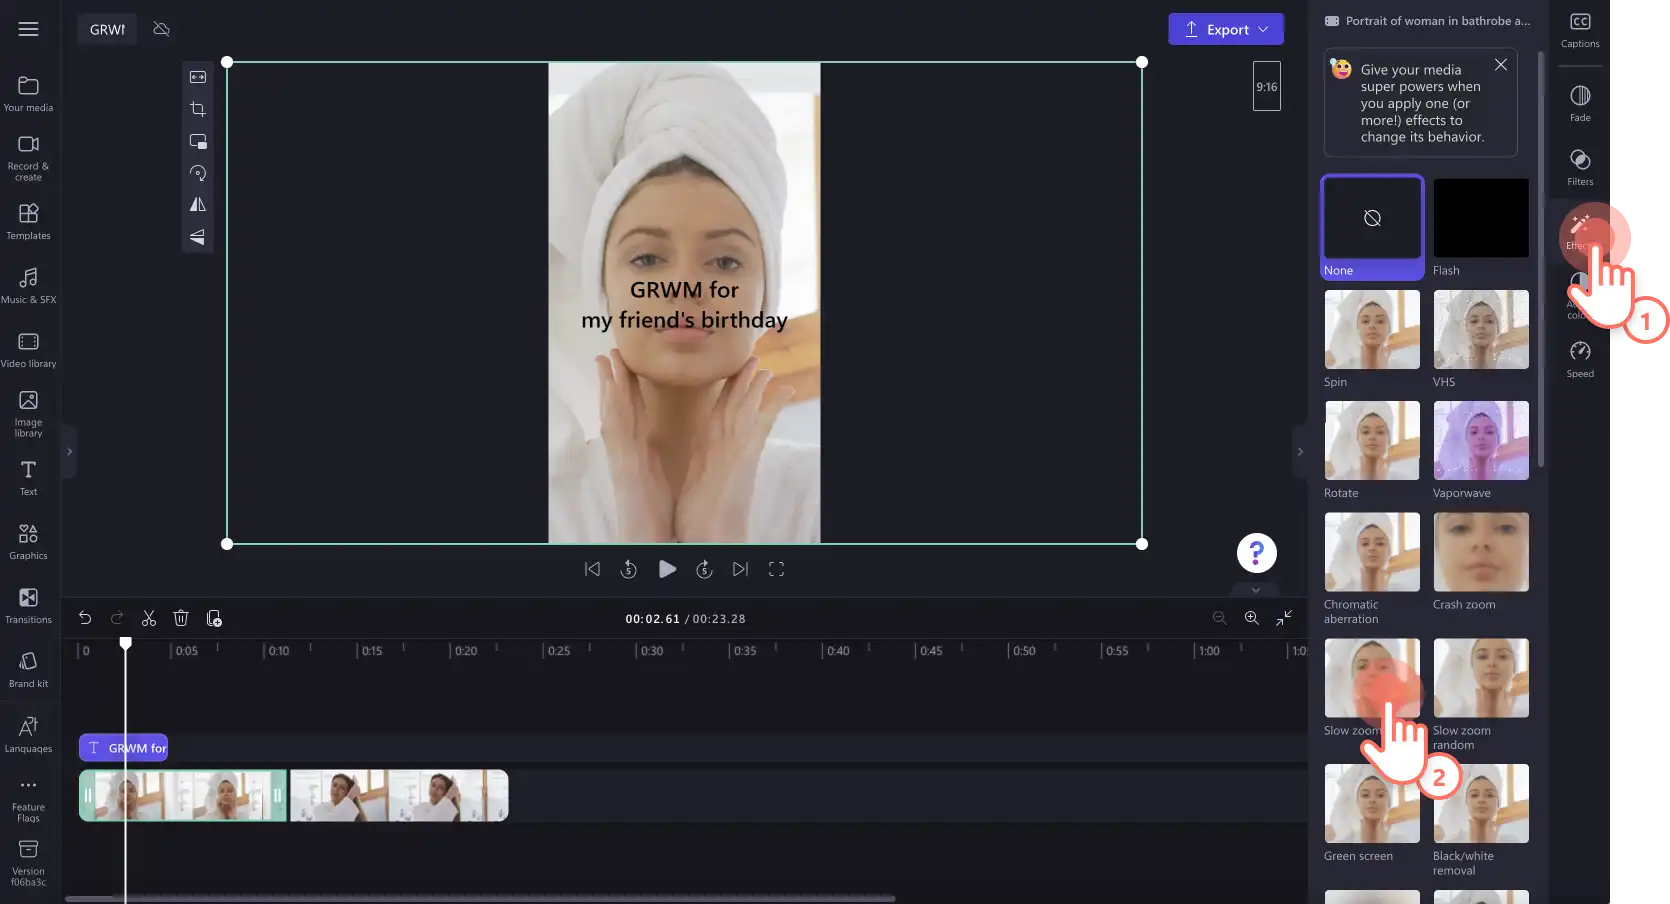The image size is (1670, 904).
Task: Select the GRWM text clip on timeline
Action: [123, 748]
